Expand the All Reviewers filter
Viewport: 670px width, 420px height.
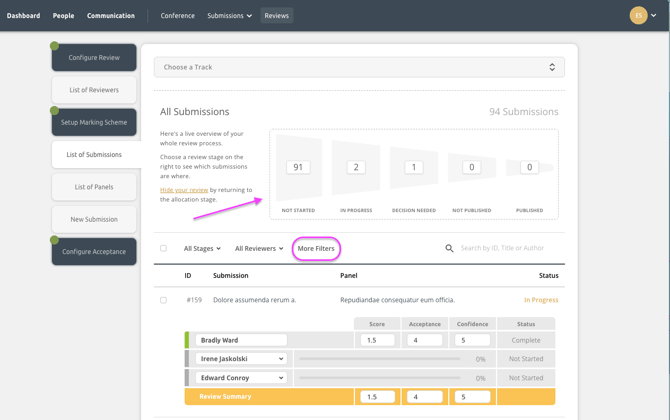pos(259,248)
